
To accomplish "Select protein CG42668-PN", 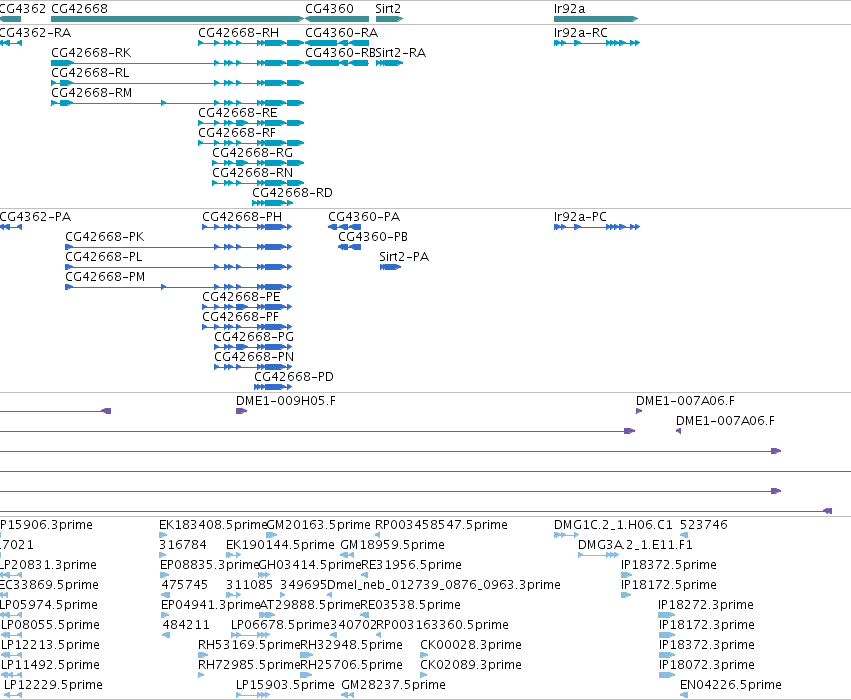I will coord(254,357).
